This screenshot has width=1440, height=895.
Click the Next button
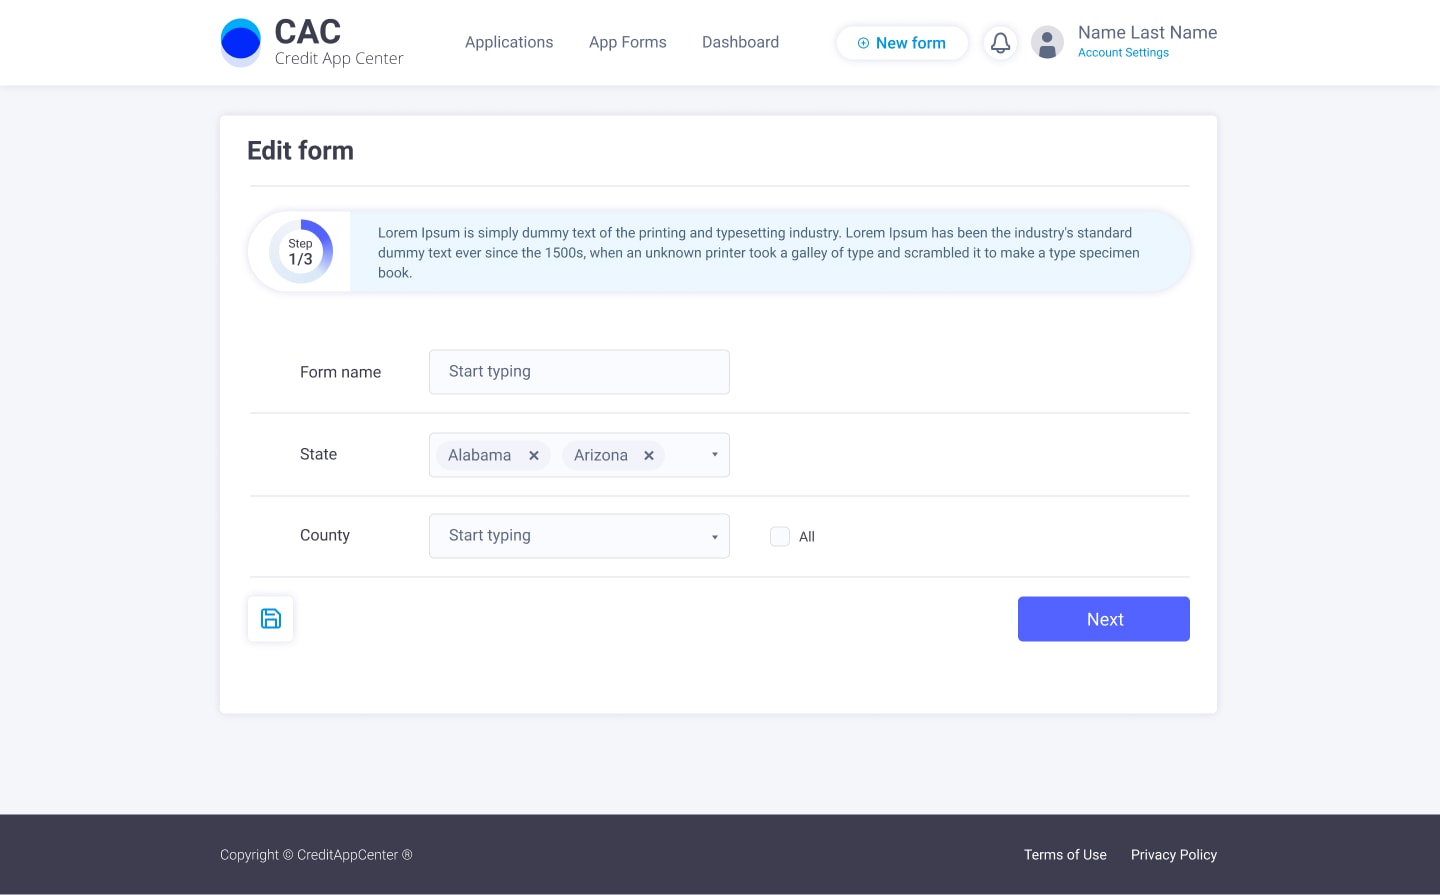(x=1104, y=619)
